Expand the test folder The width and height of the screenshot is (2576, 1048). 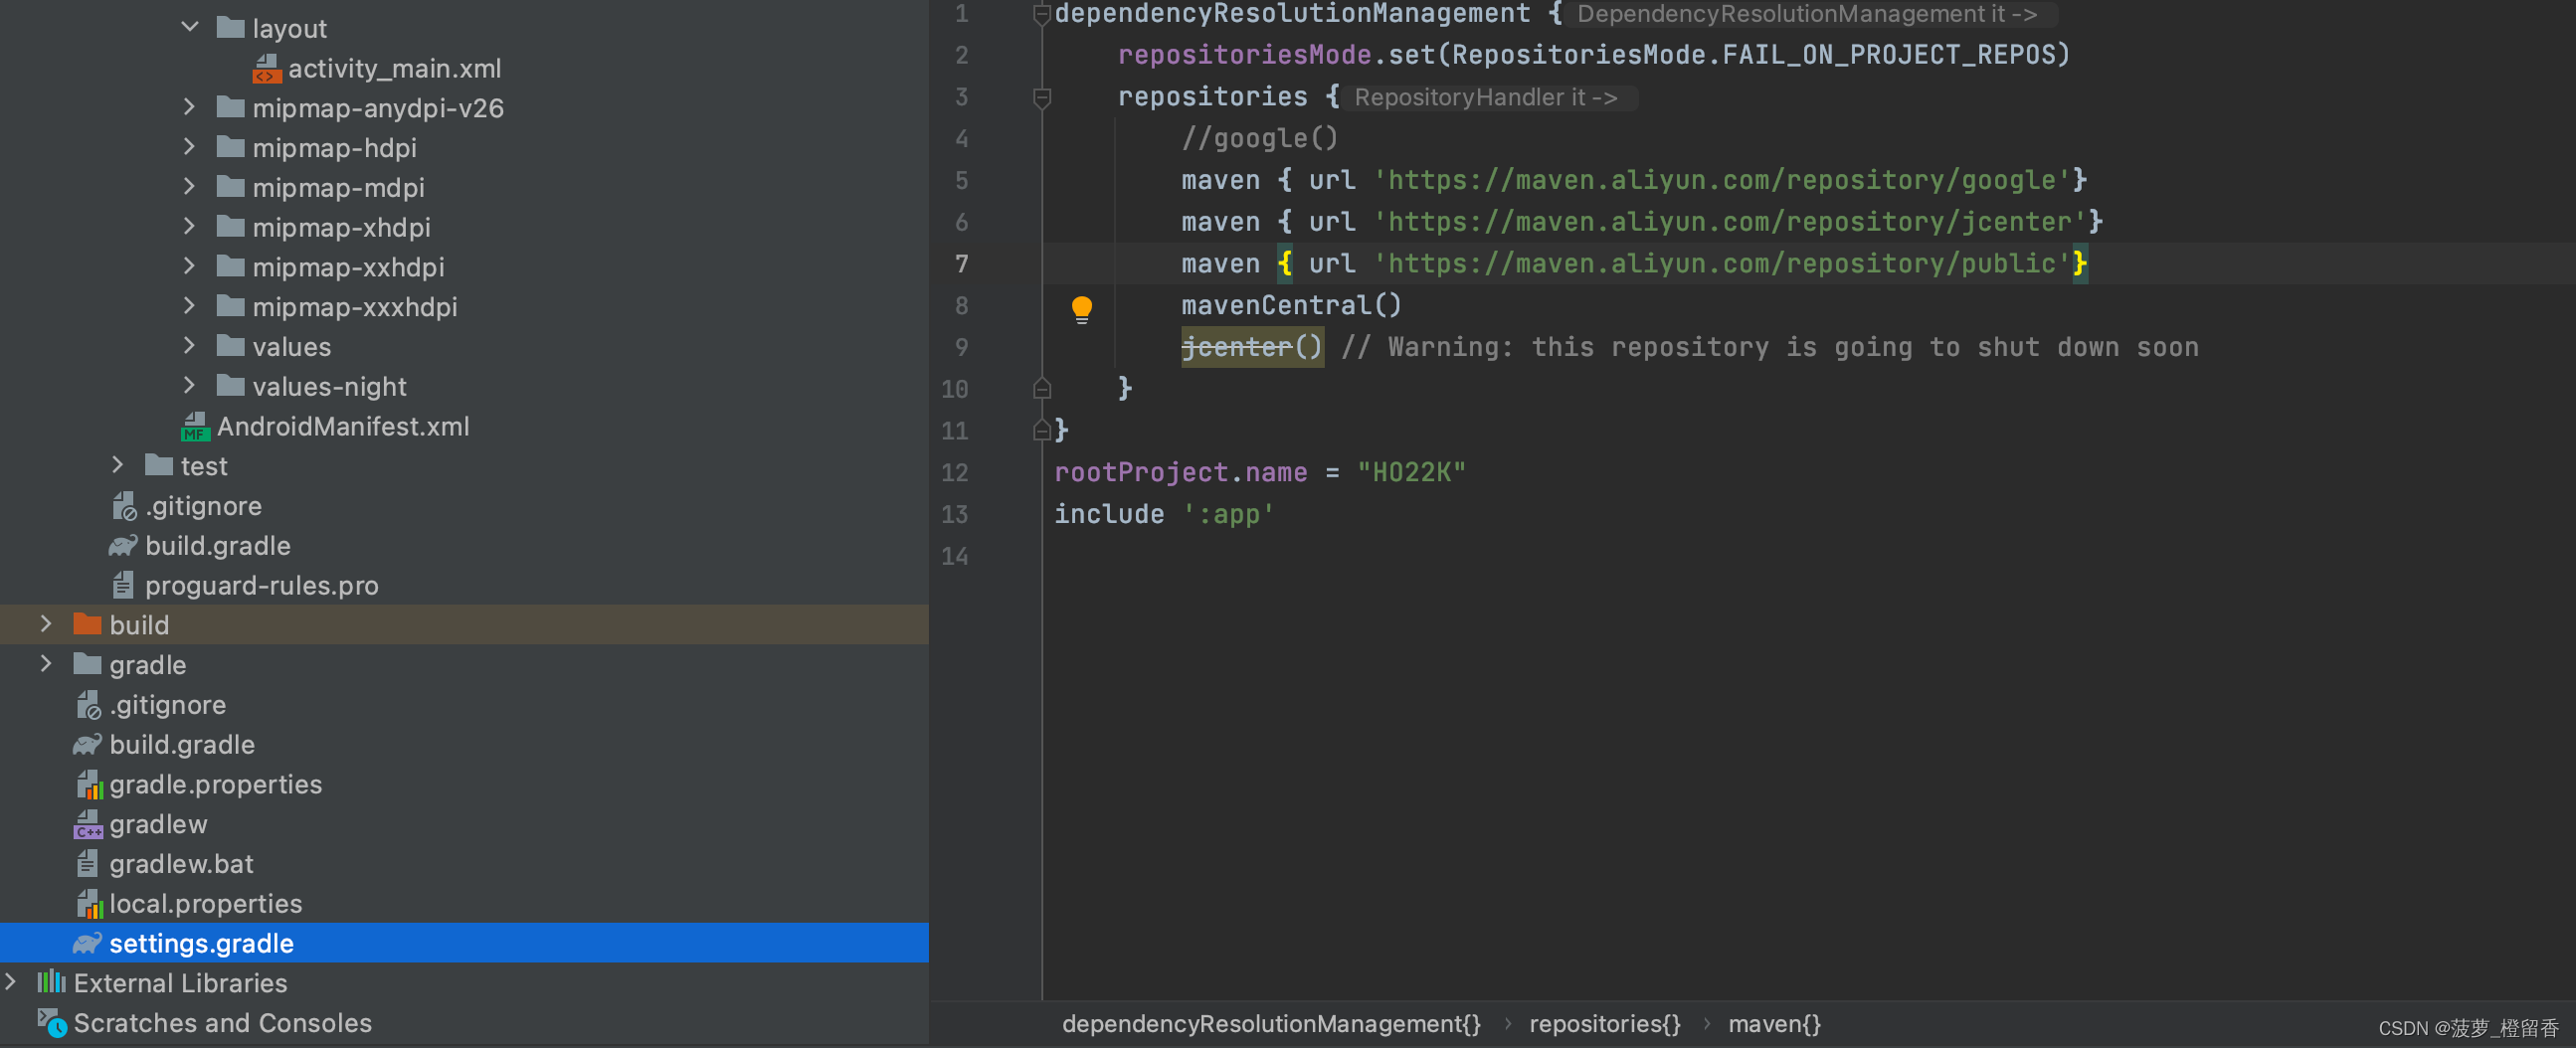pyautogui.click(x=118, y=465)
